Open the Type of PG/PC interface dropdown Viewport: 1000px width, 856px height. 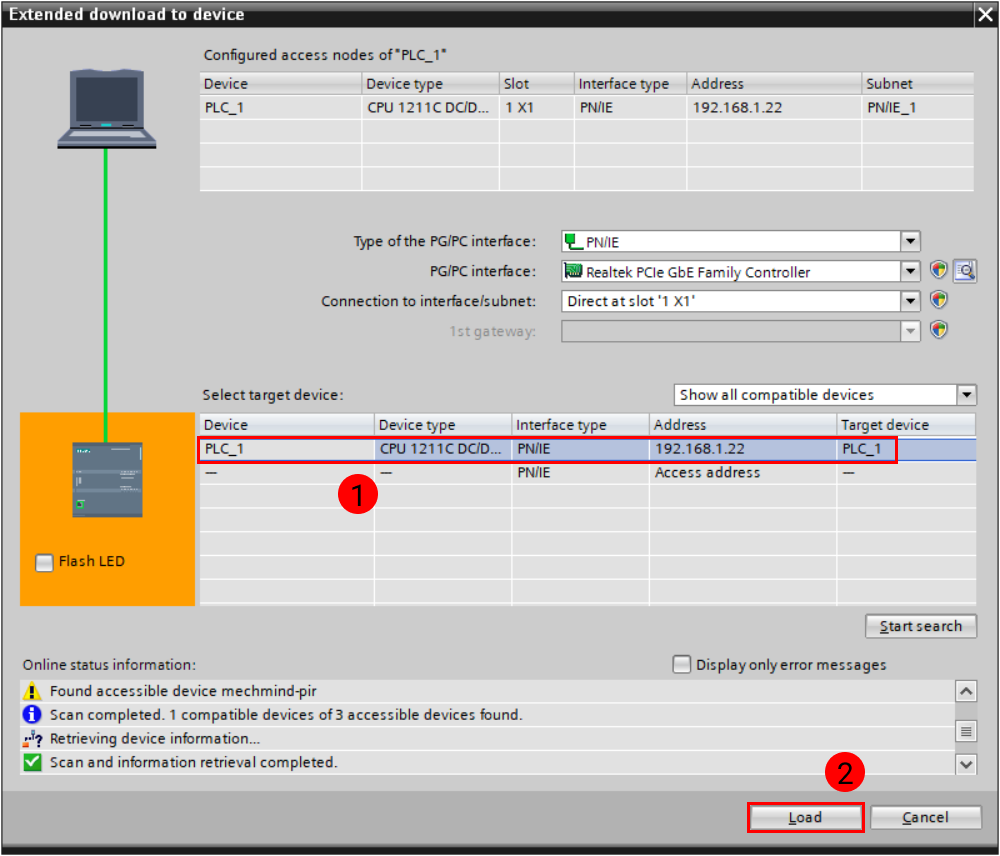[910, 240]
